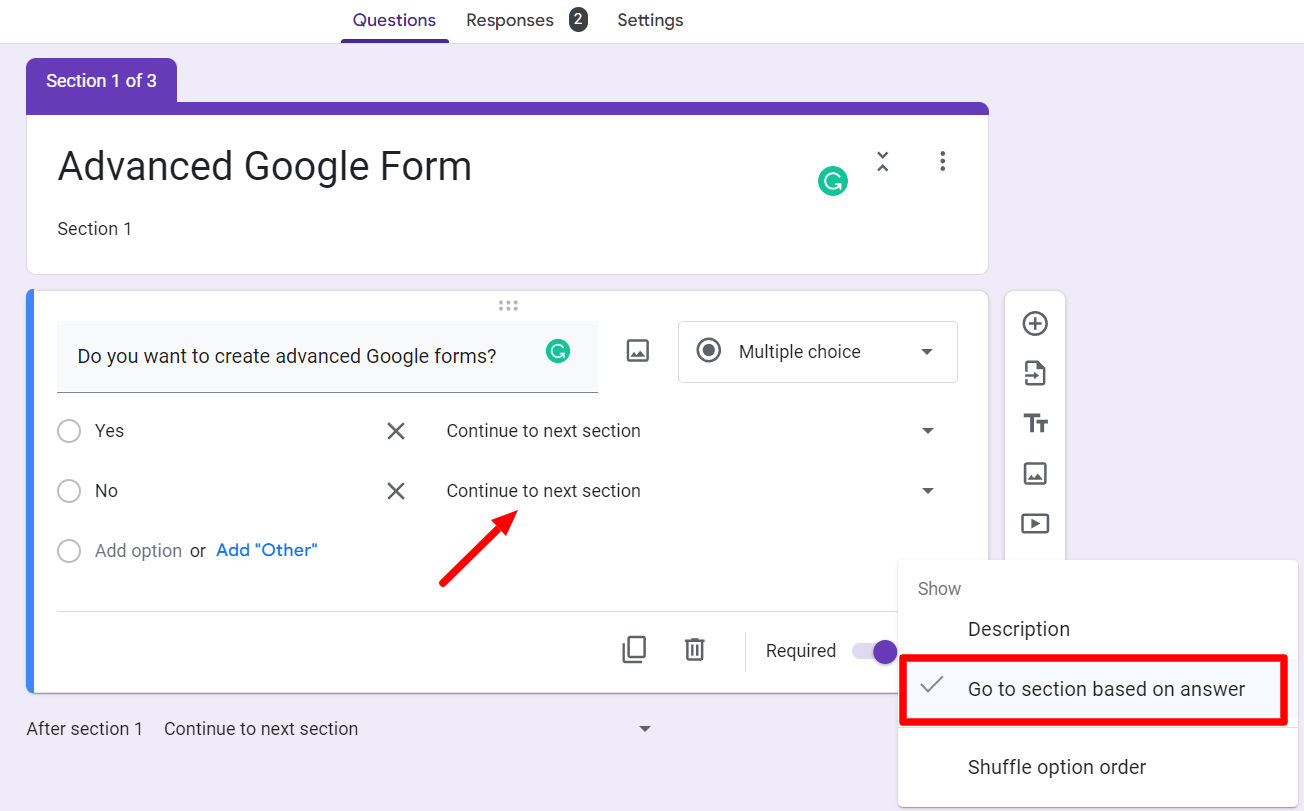Click the Grammarly icon in the question field
This screenshot has height=811, width=1304.
pyautogui.click(x=558, y=351)
